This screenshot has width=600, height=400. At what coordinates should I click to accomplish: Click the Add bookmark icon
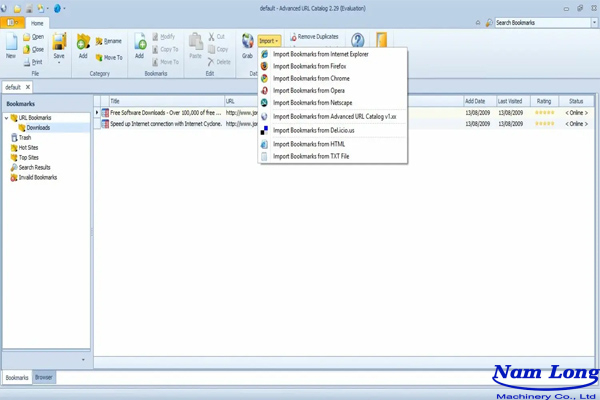[x=140, y=45]
